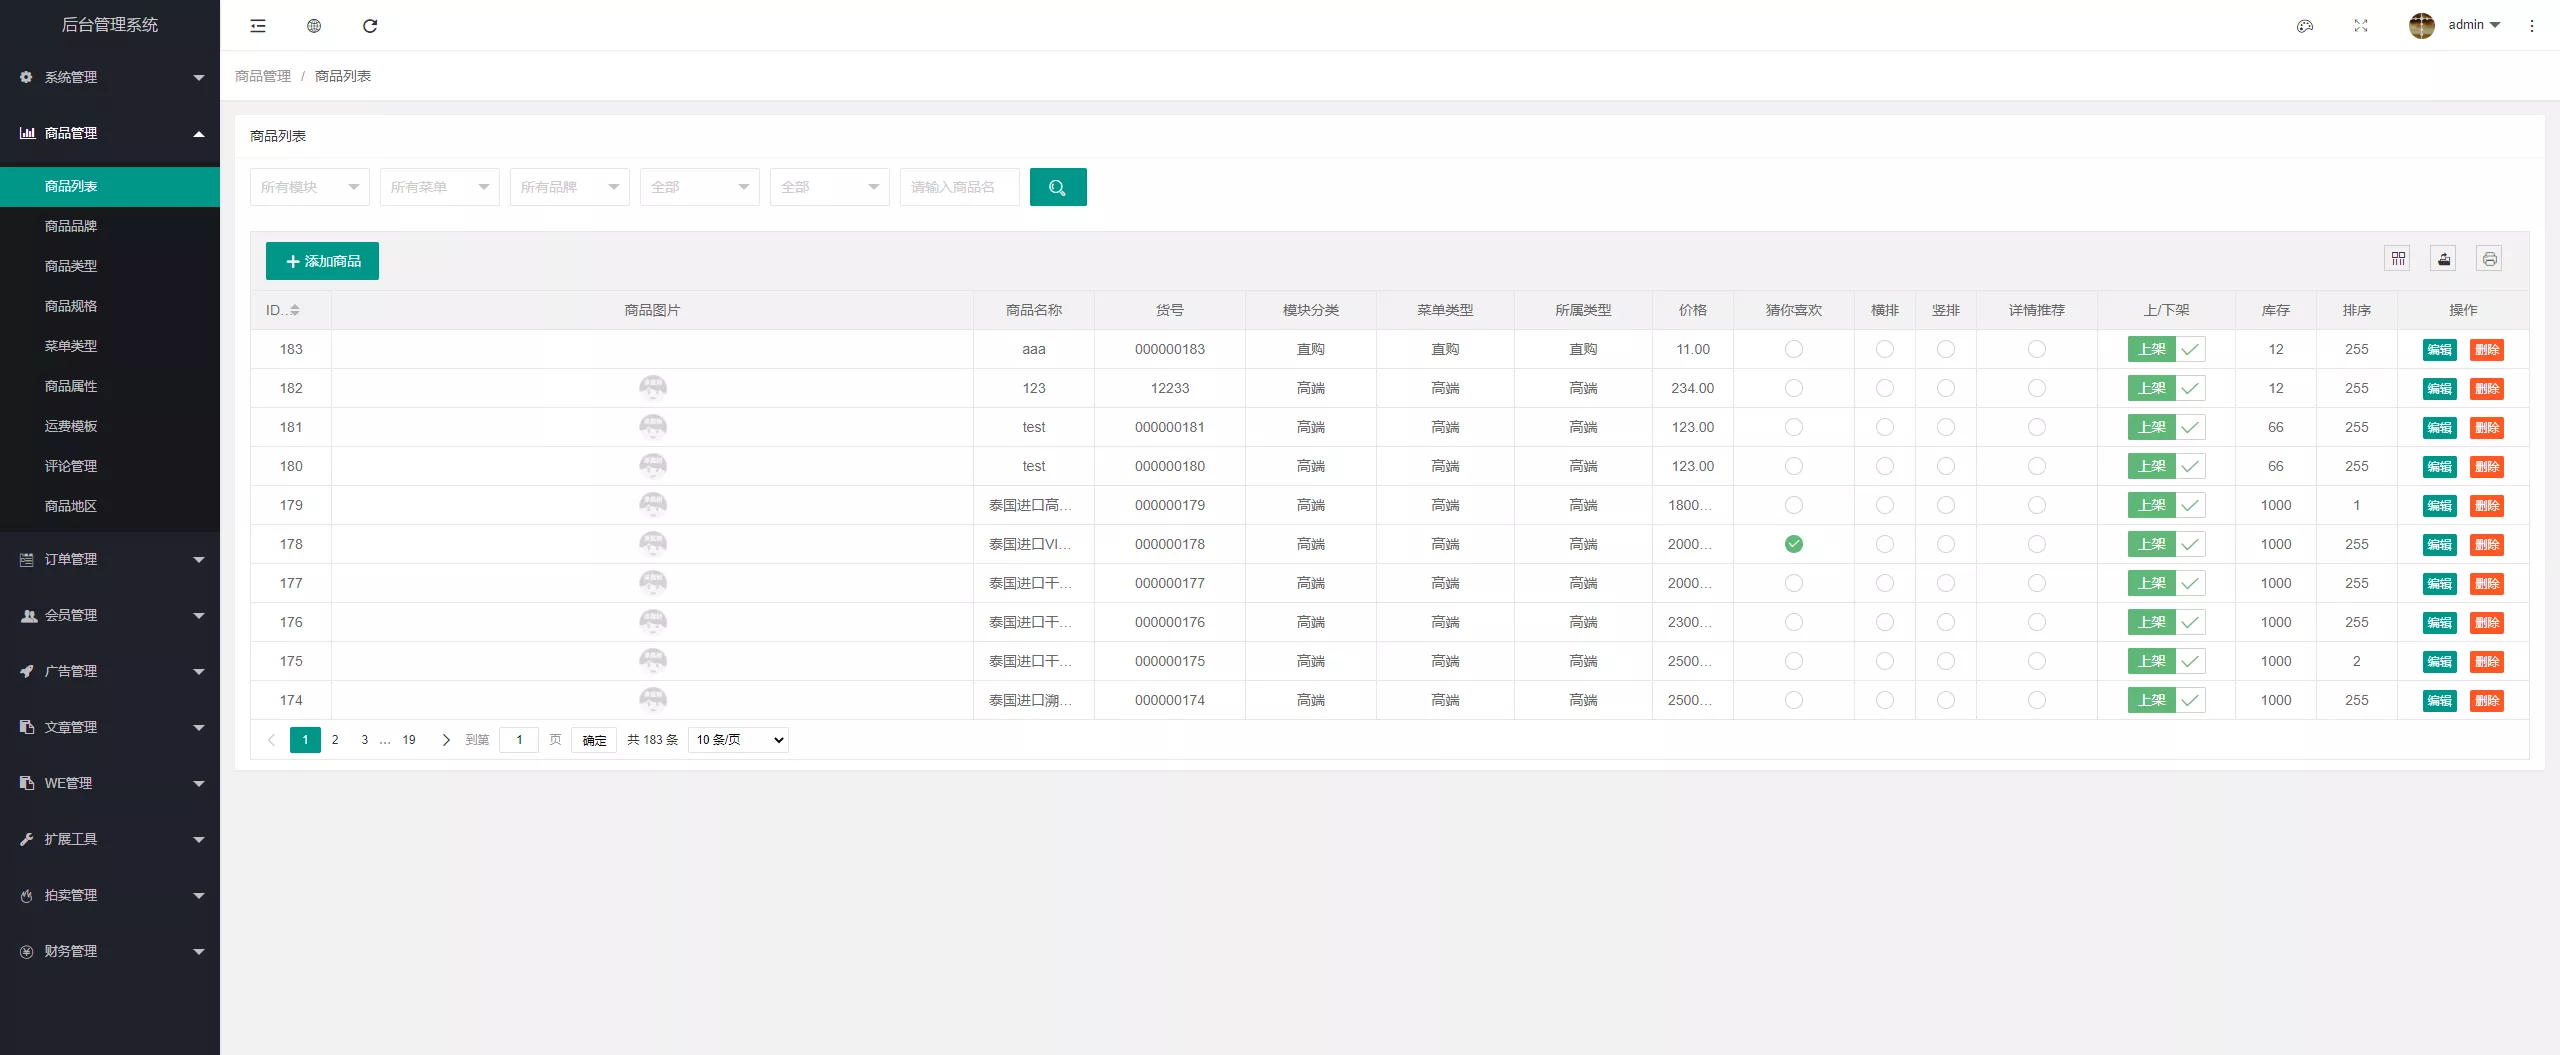Open the 所有模块 dropdown filter

(309, 187)
